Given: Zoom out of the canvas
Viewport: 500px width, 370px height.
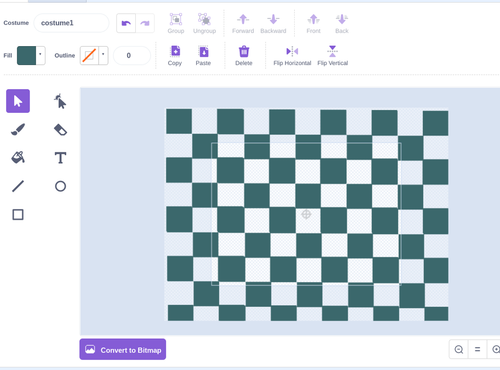Looking at the screenshot, I should 459,349.
